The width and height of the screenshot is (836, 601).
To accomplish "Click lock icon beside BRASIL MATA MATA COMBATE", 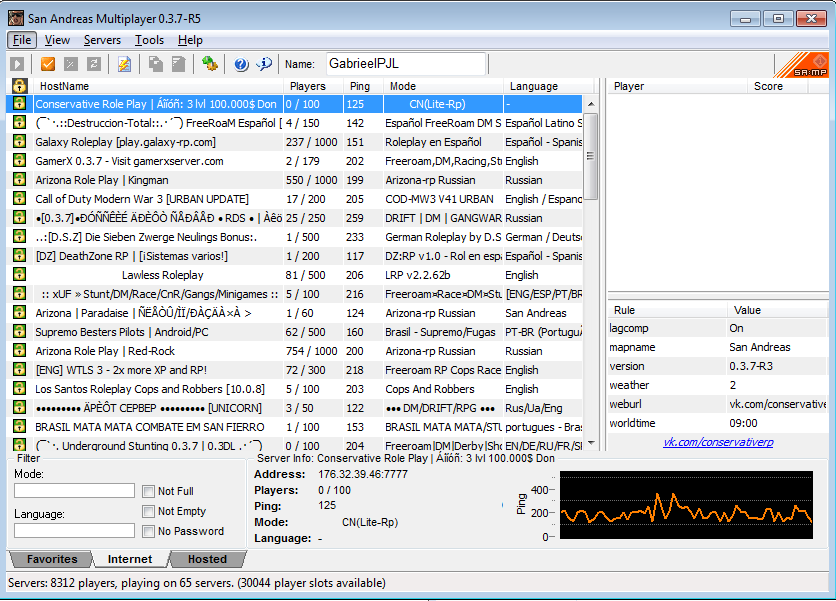I will point(20,427).
